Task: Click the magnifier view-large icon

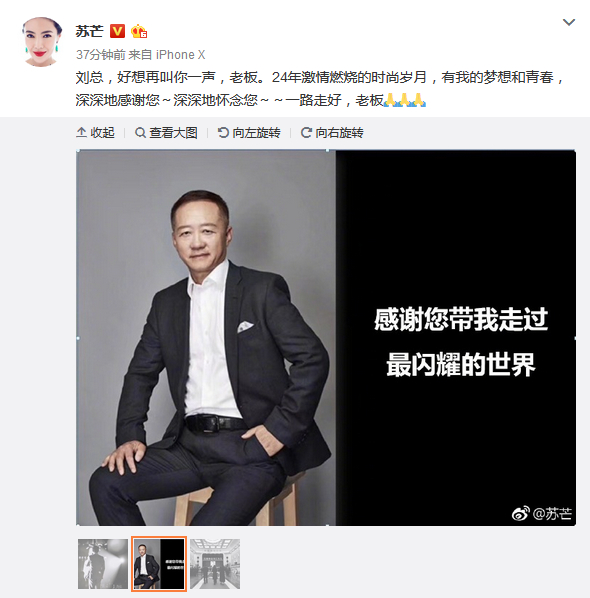Action: 140,133
